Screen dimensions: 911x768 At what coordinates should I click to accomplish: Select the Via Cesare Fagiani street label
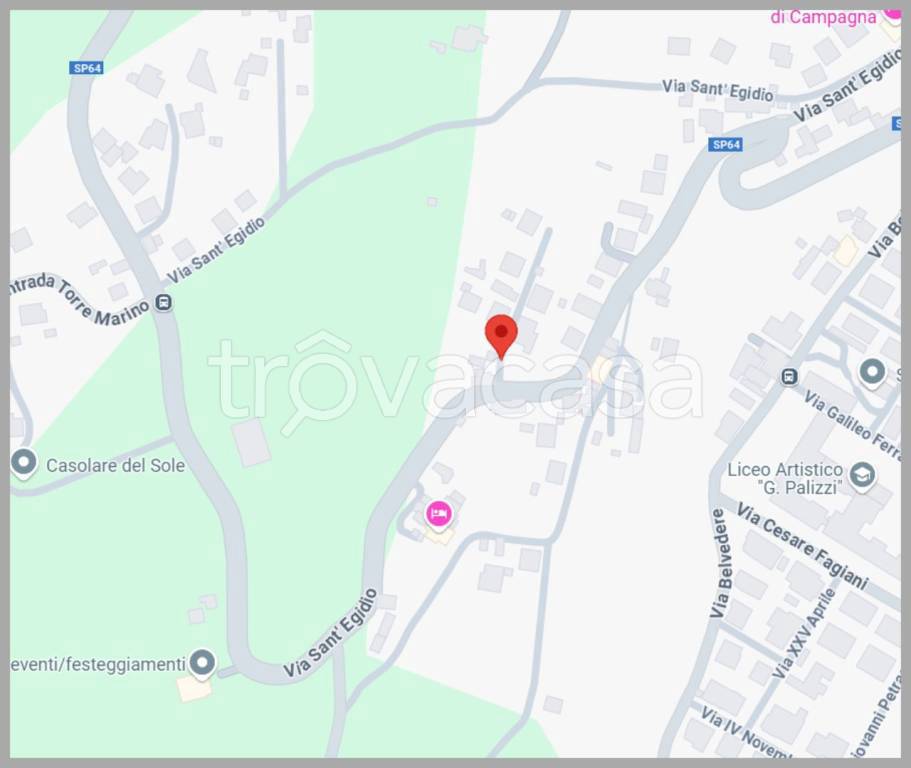pos(802,546)
